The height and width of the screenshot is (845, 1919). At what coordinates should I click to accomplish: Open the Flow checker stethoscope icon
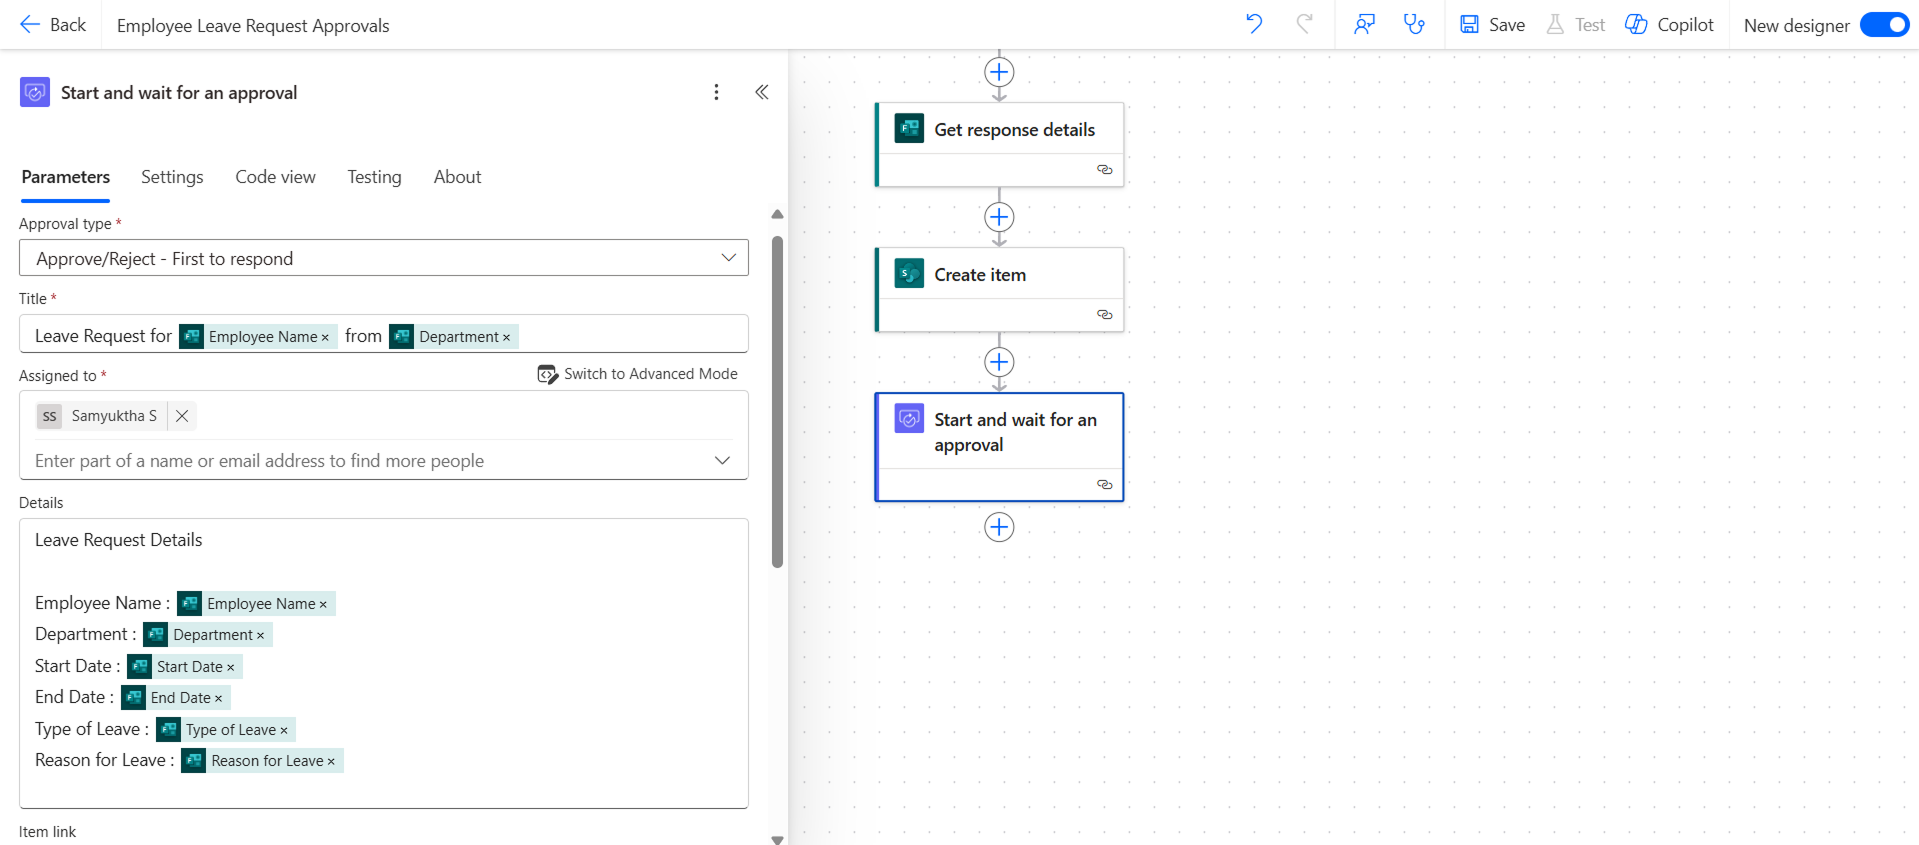[x=1414, y=24]
